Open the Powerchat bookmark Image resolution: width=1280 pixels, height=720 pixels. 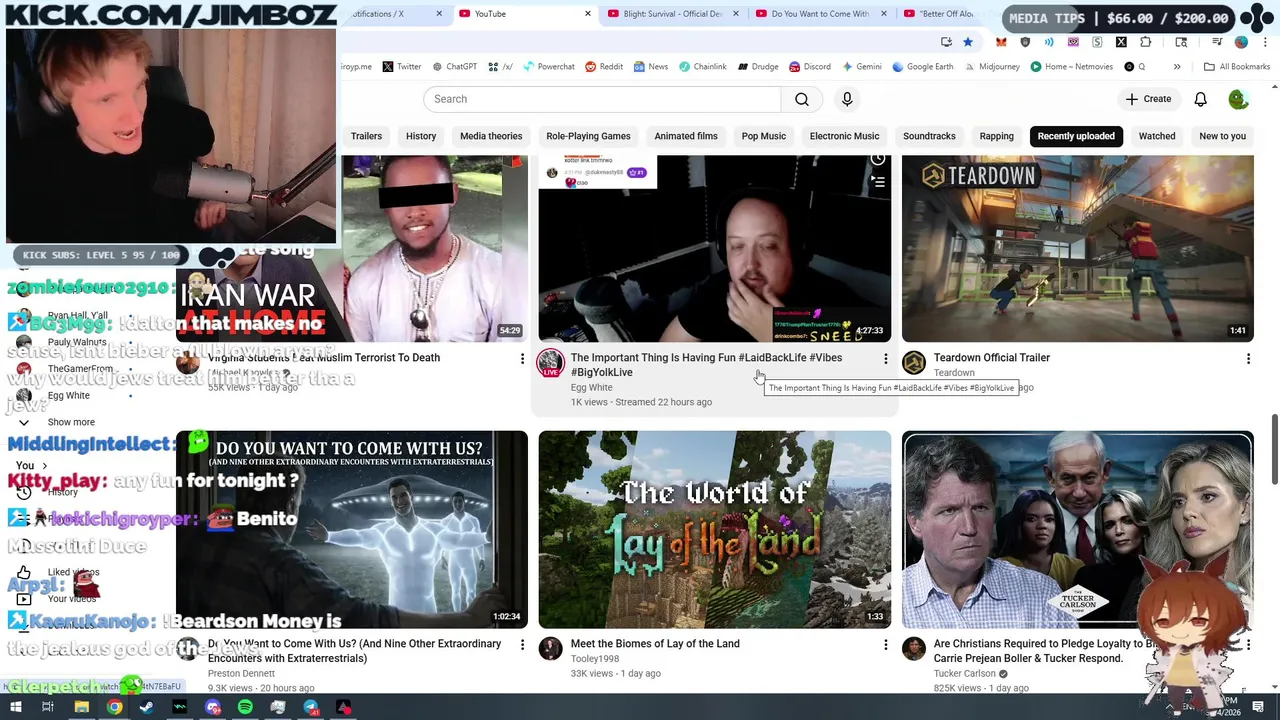click(x=548, y=67)
